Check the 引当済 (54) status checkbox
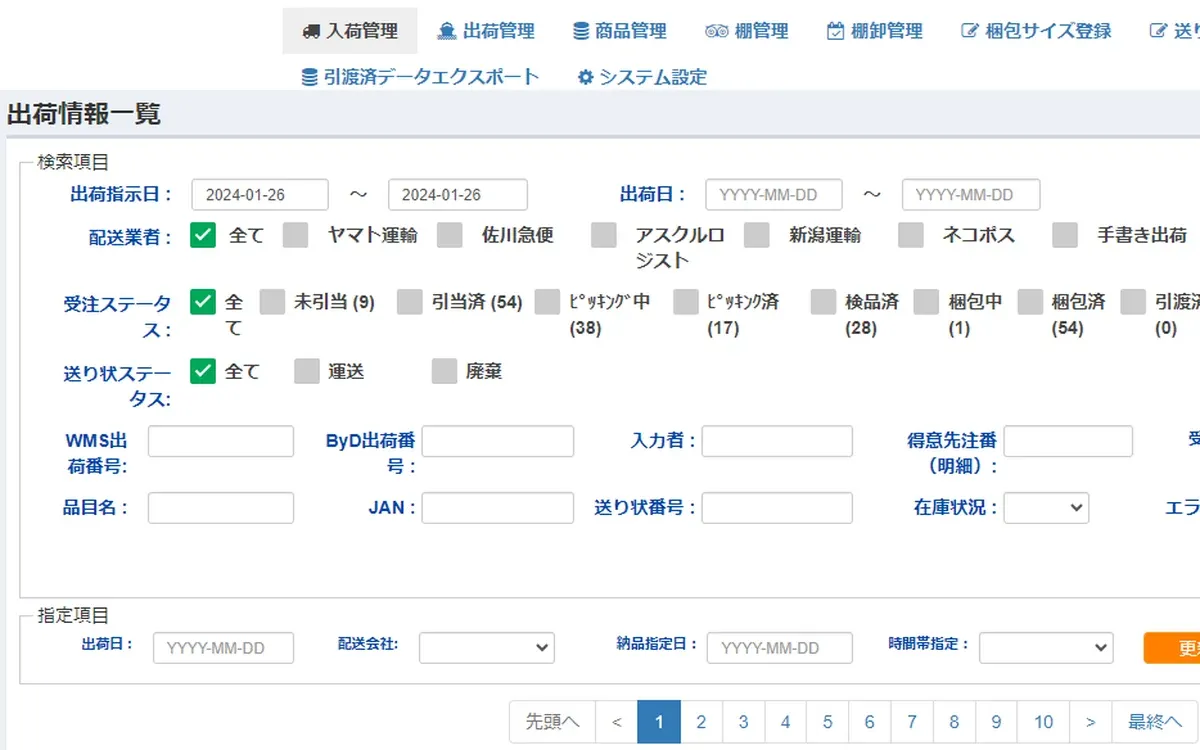 (410, 302)
